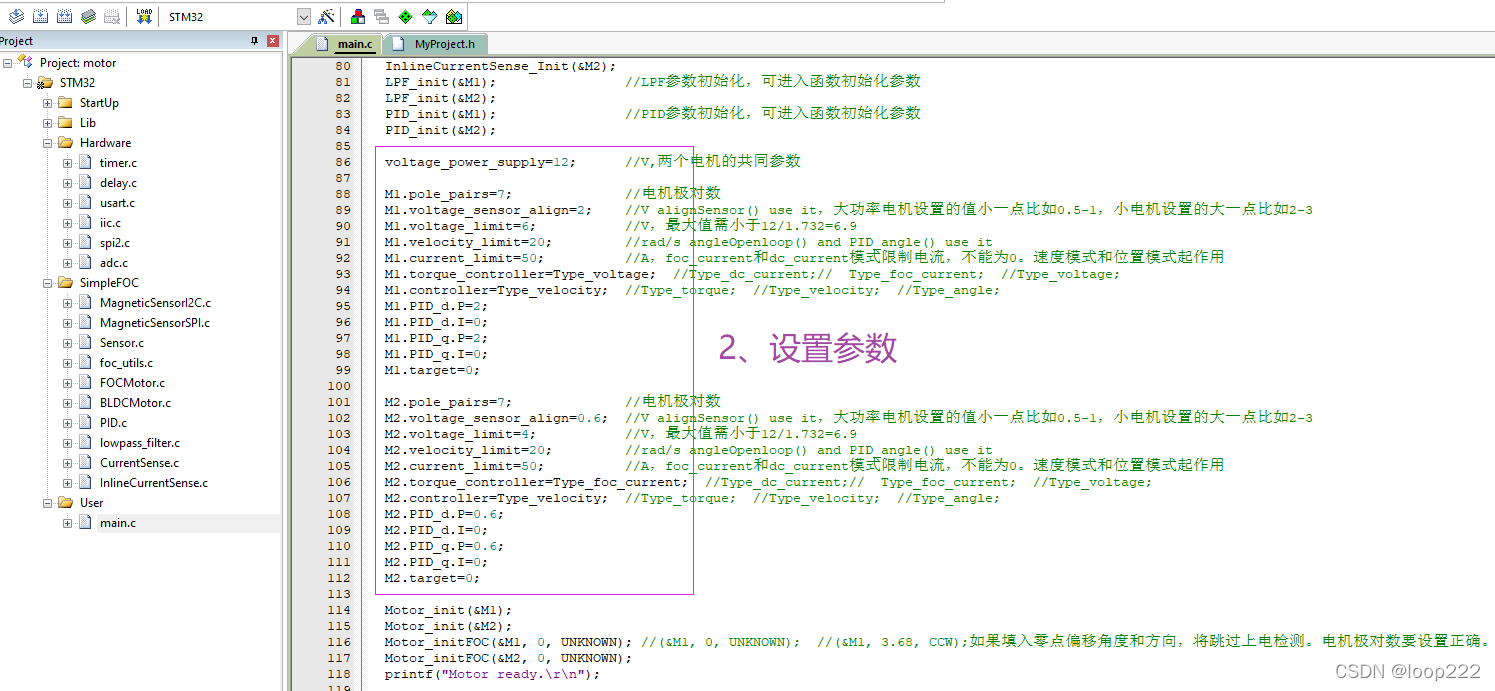Image resolution: width=1495 pixels, height=691 pixels.
Task: Select the User group in project tree
Action: coord(91,503)
